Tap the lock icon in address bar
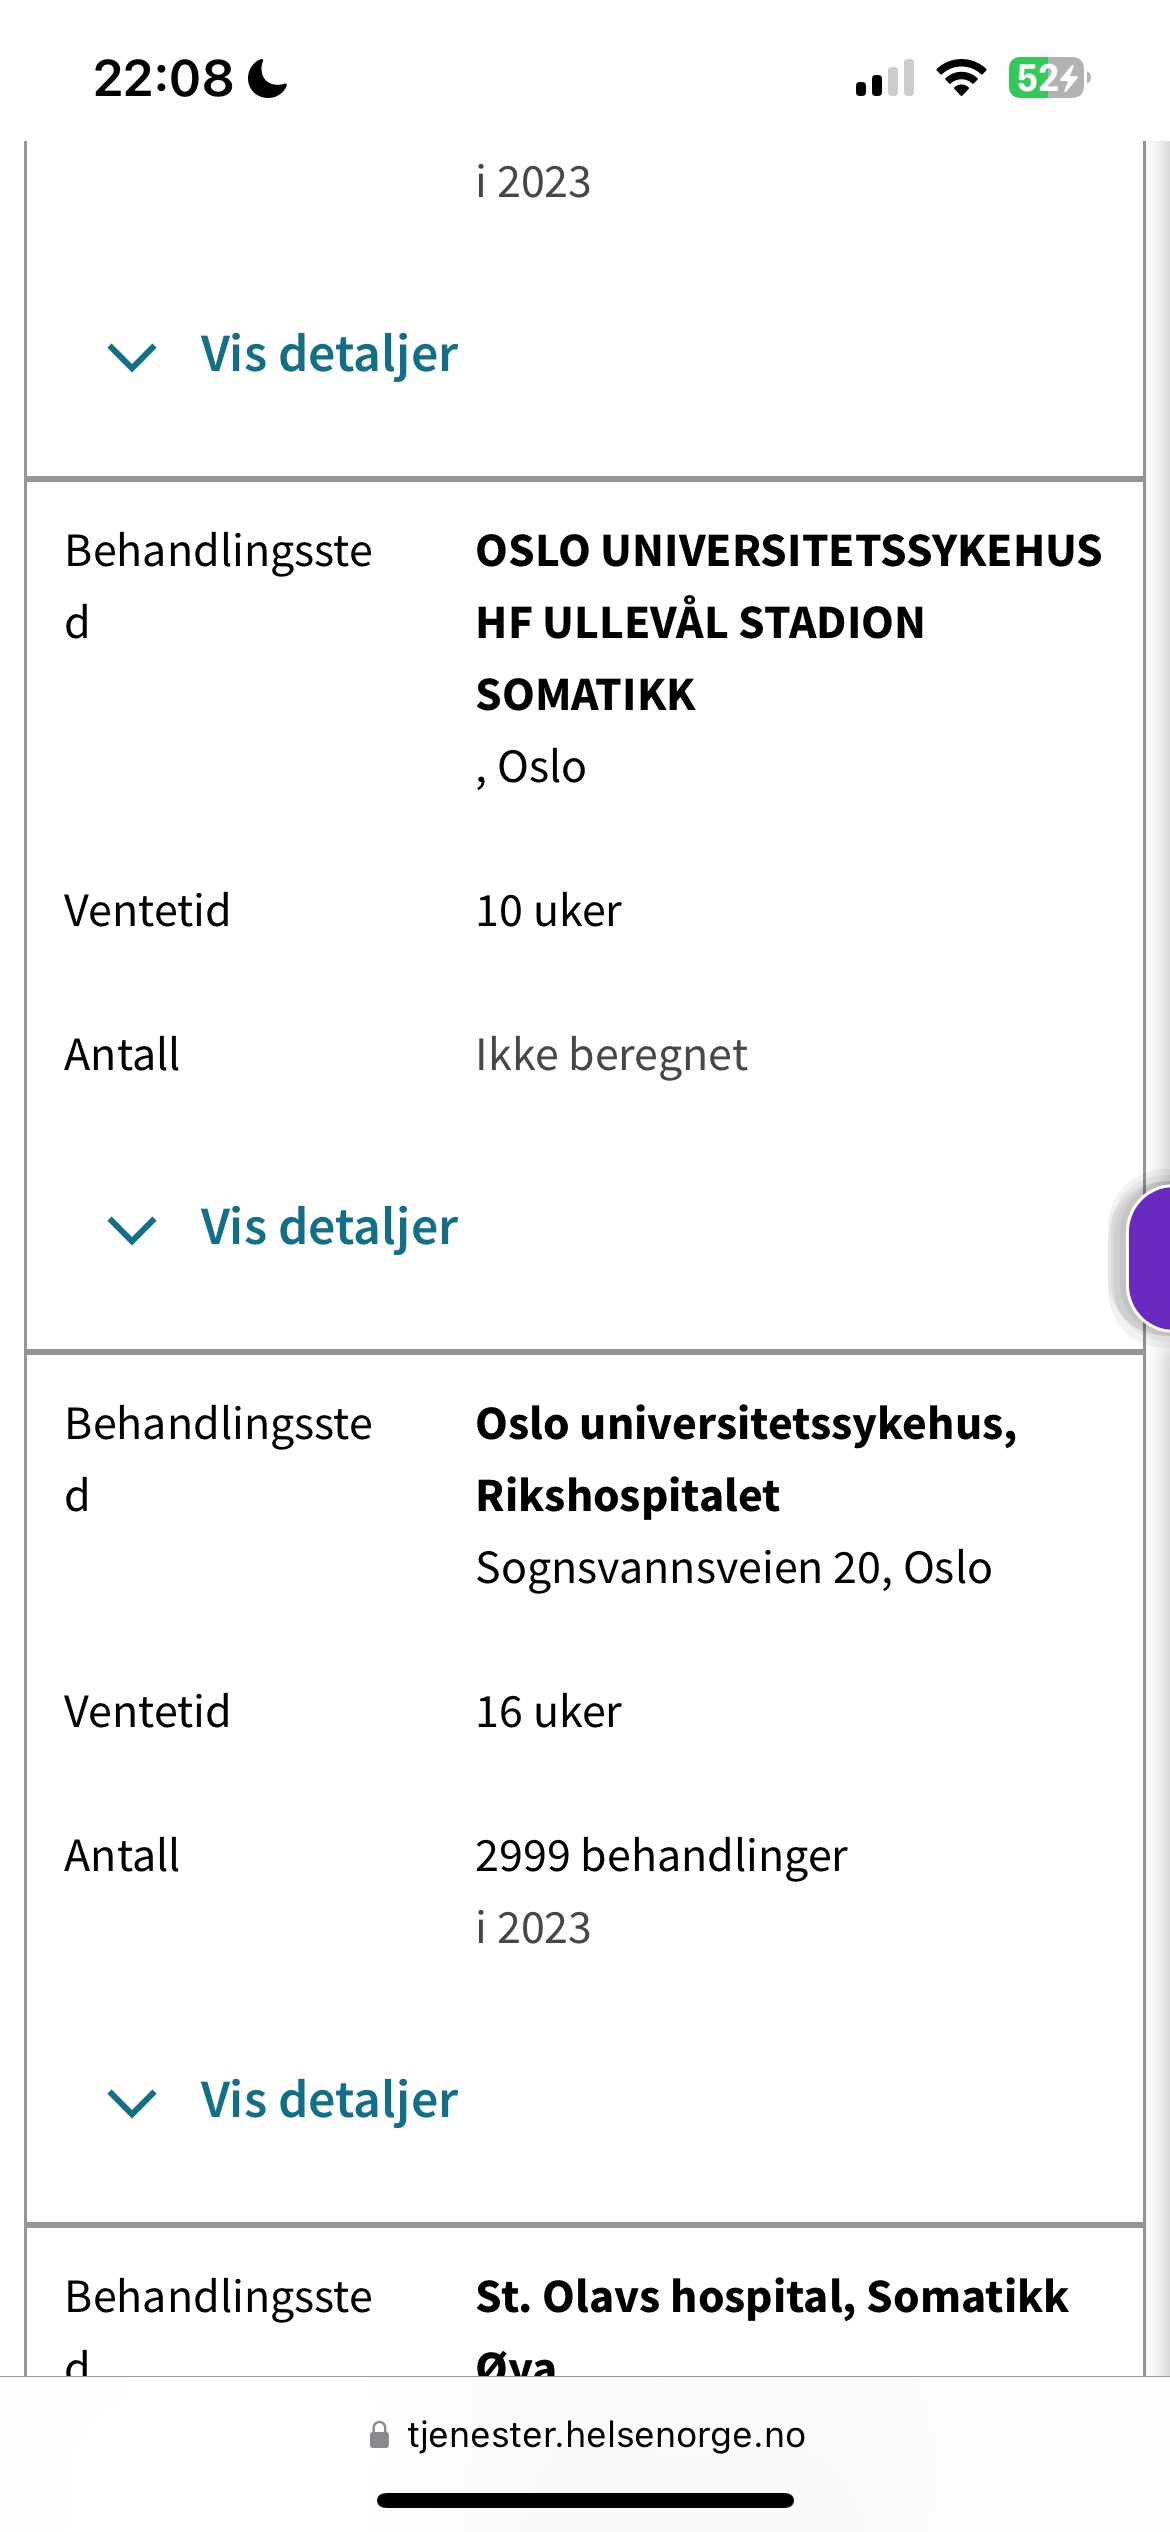Screen dimensions: 1170x2532 (379, 2435)
